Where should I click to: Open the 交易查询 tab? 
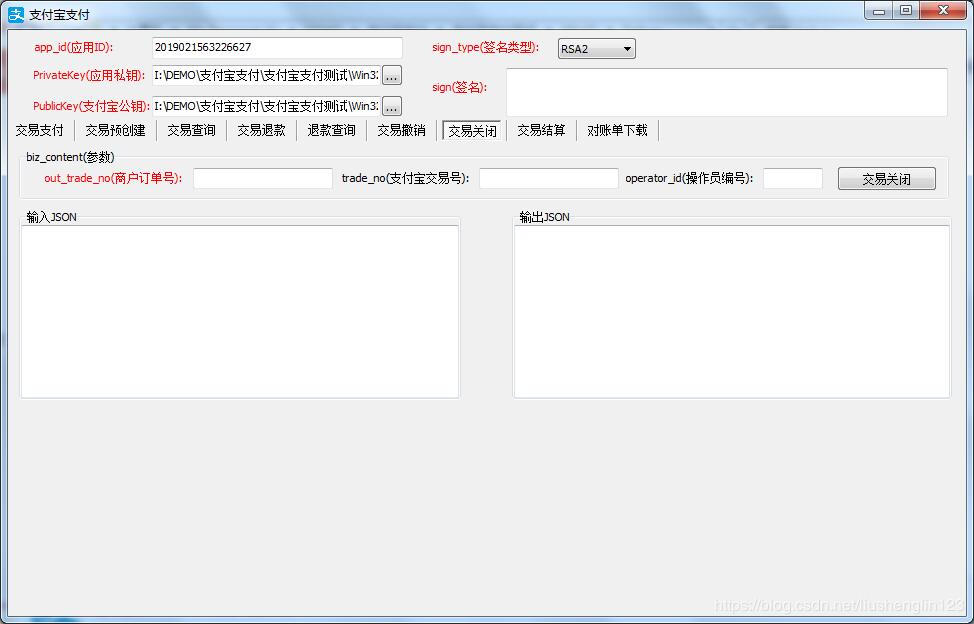click(x=191, y=130)
